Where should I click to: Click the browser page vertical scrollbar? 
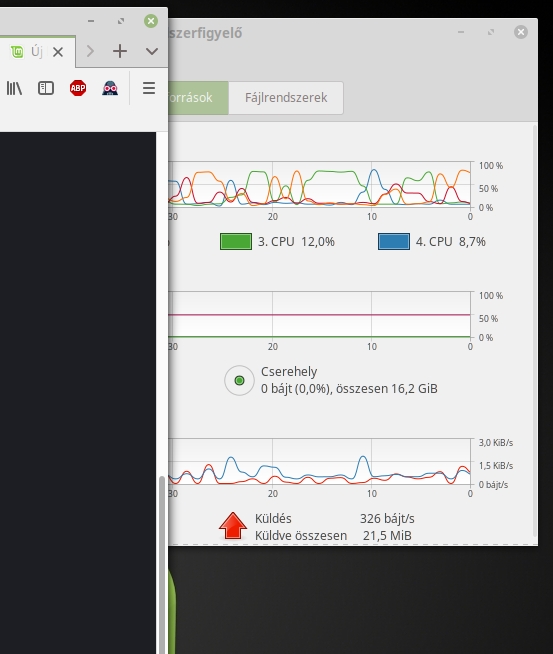coord(162,564)
